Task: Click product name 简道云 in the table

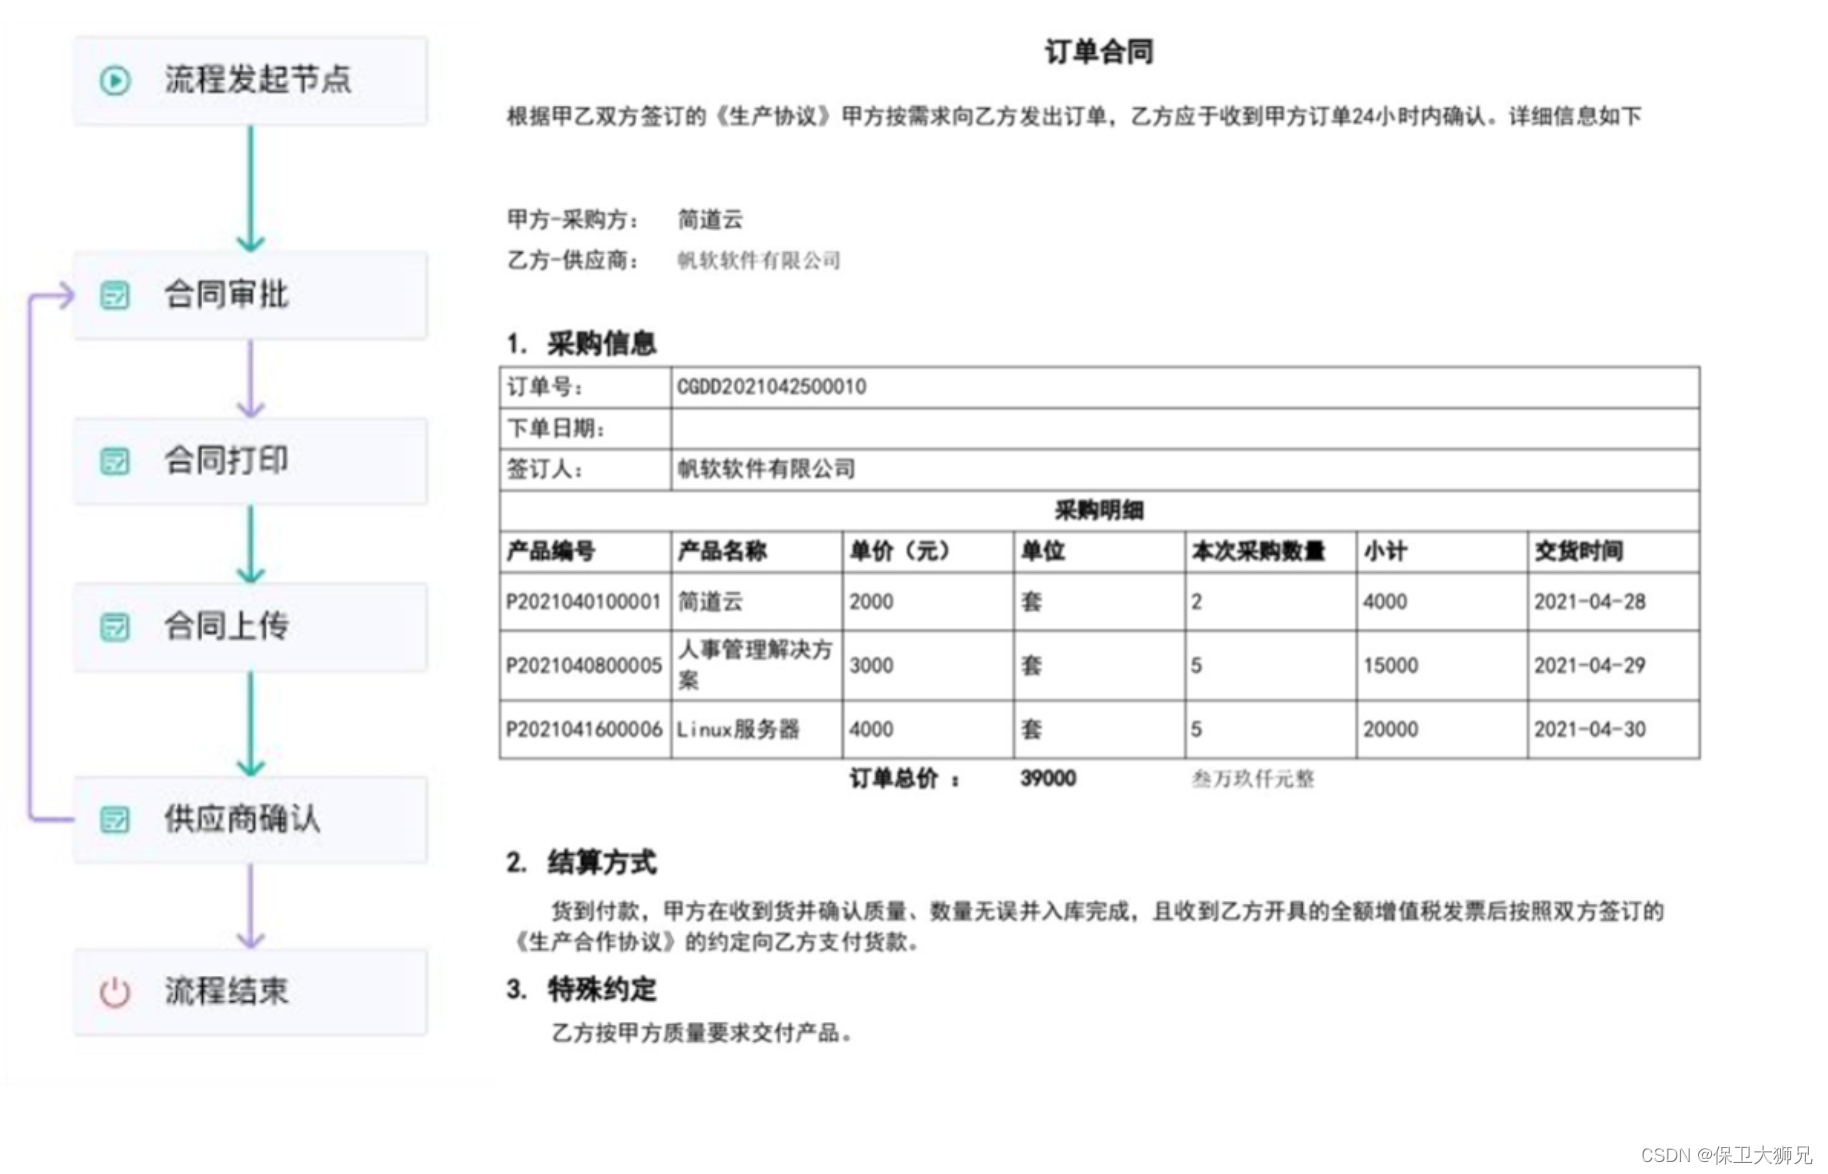Action: [x=710, y=601]
